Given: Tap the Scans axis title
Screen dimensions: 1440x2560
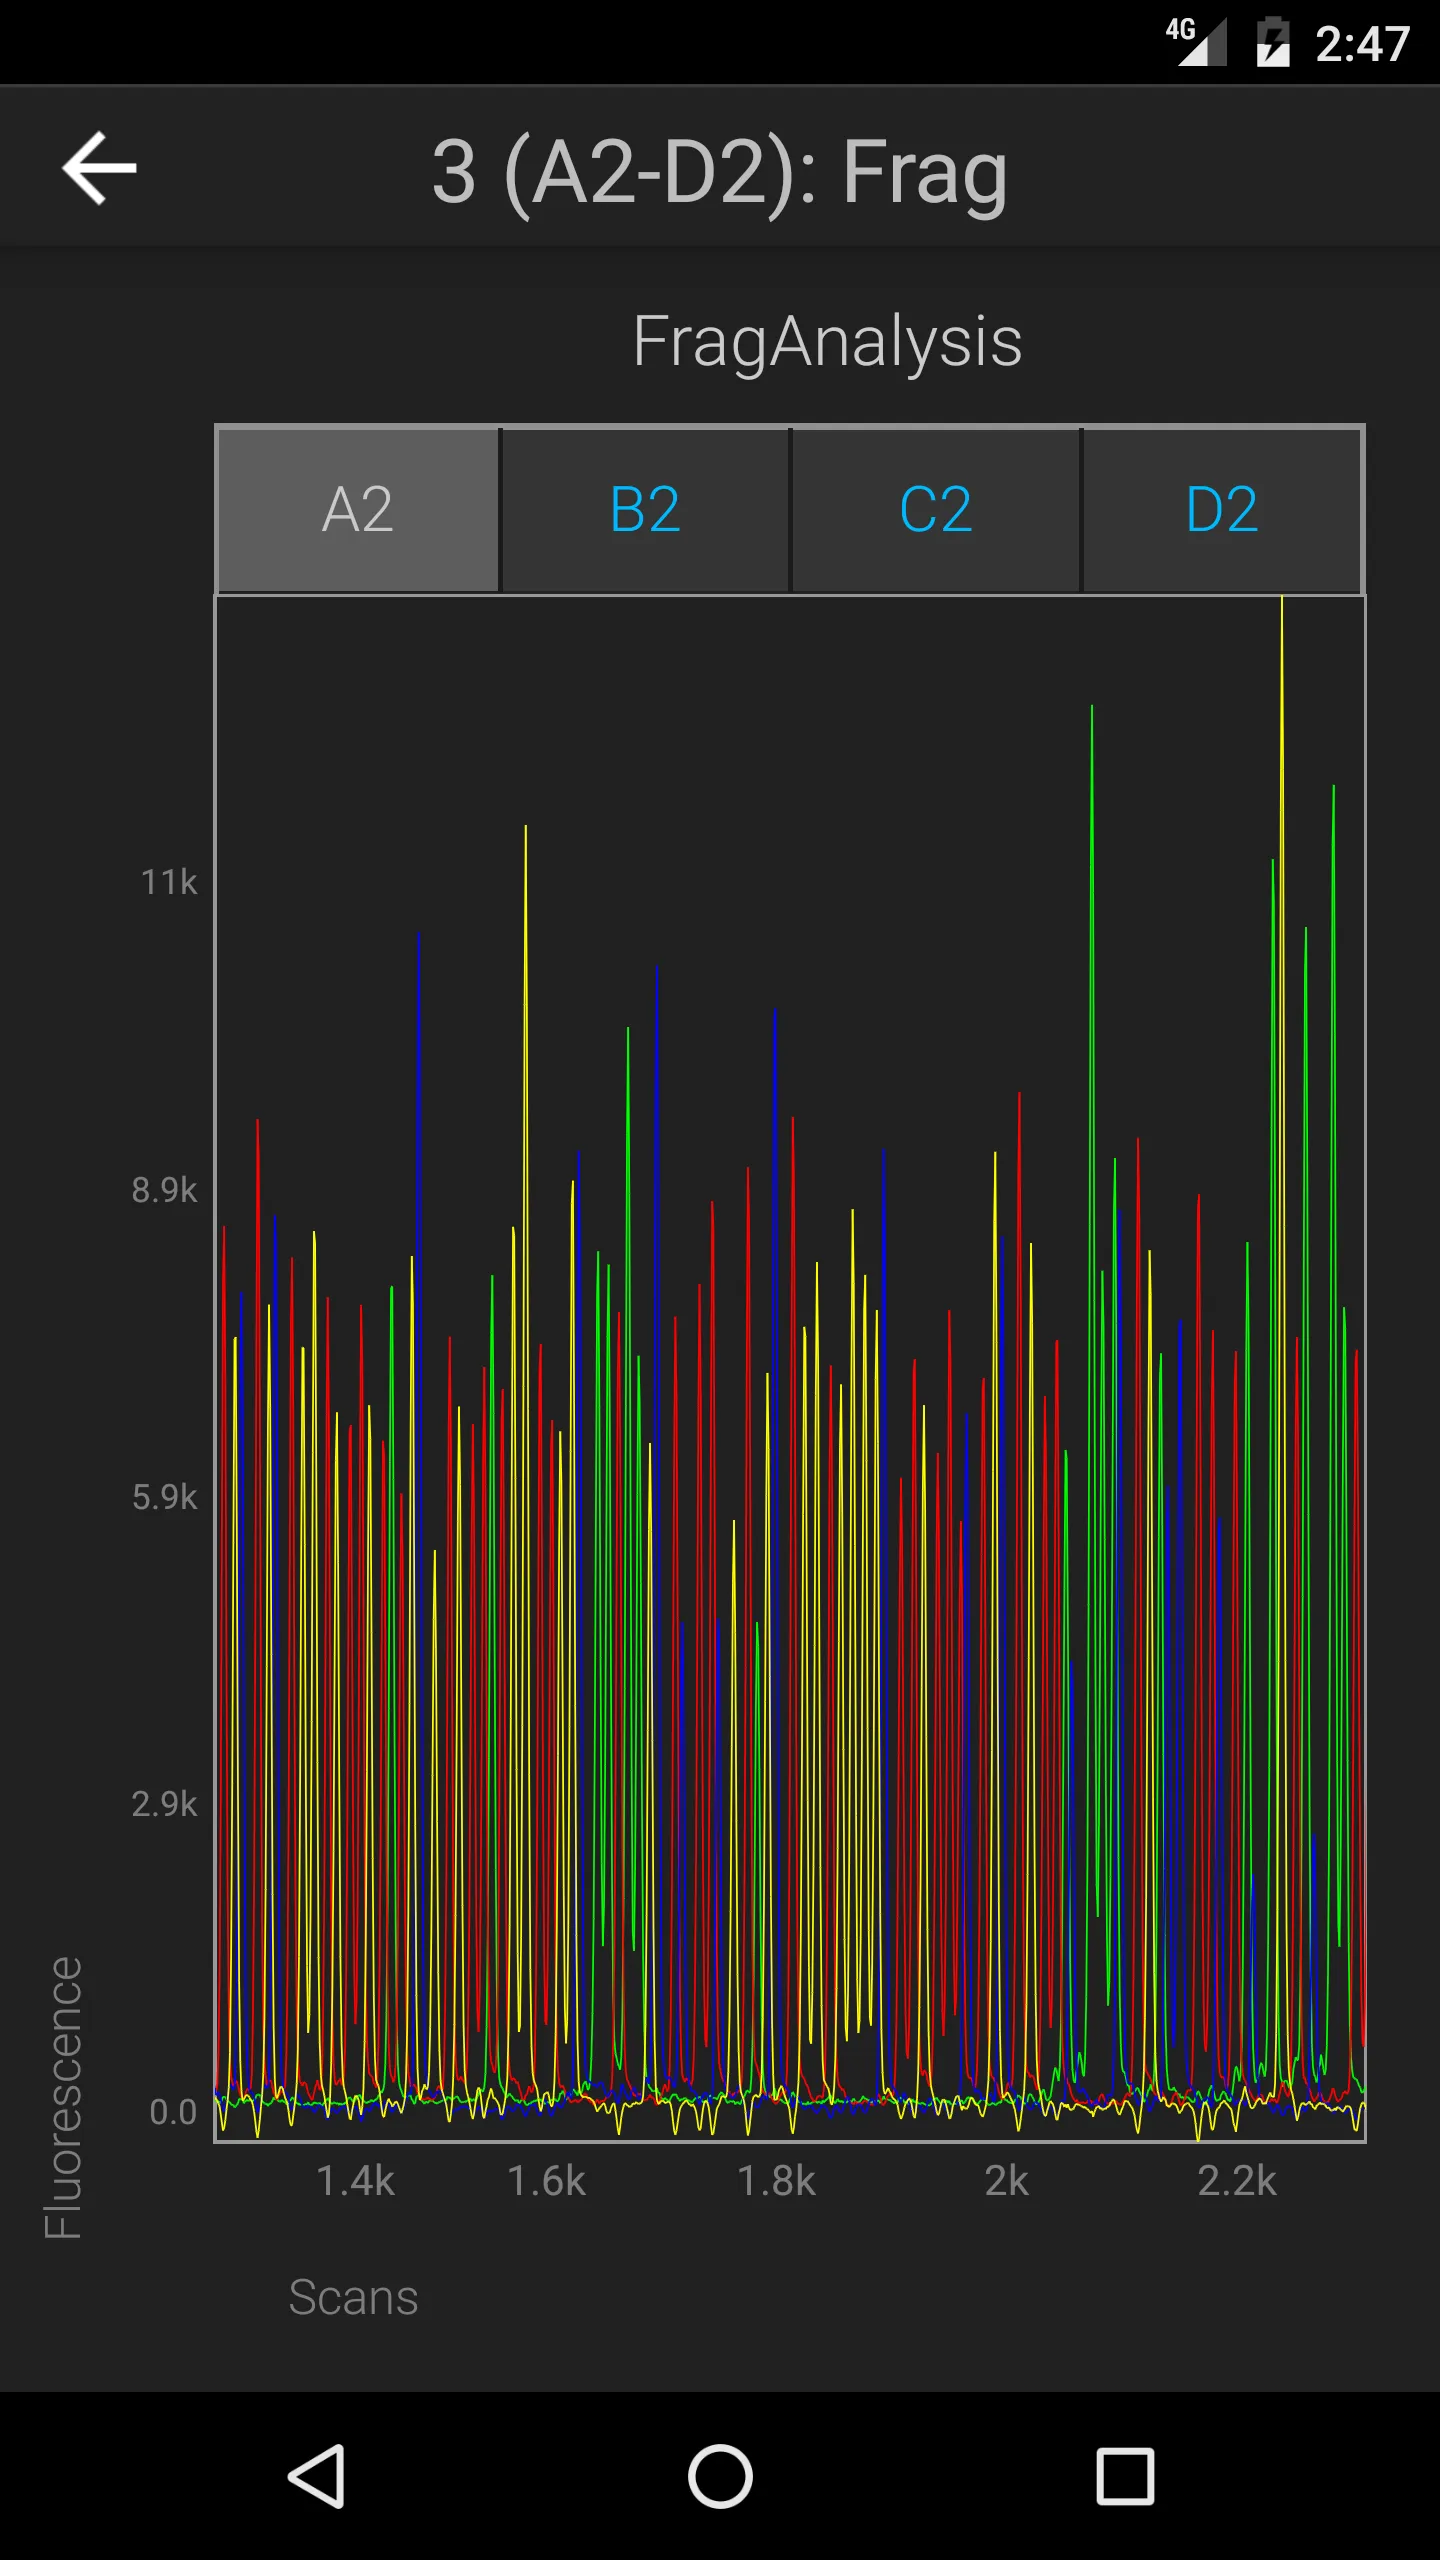Looking at the screenshot, I should click(354, 2298).
